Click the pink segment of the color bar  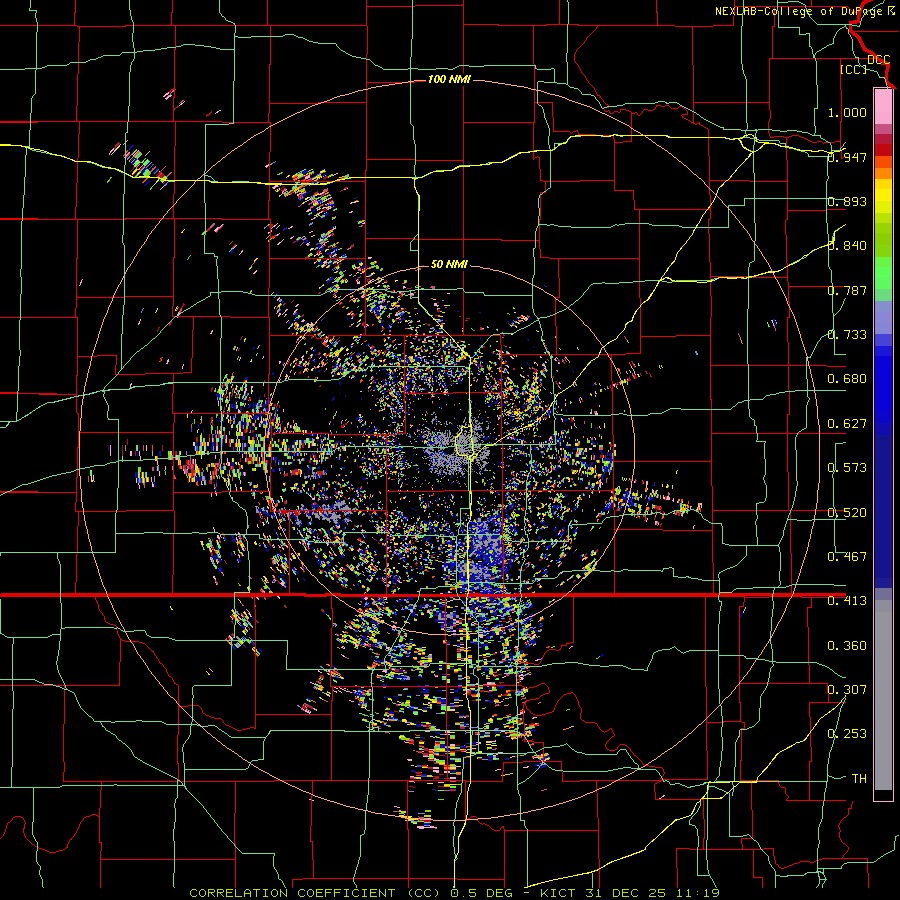[883, 107]
